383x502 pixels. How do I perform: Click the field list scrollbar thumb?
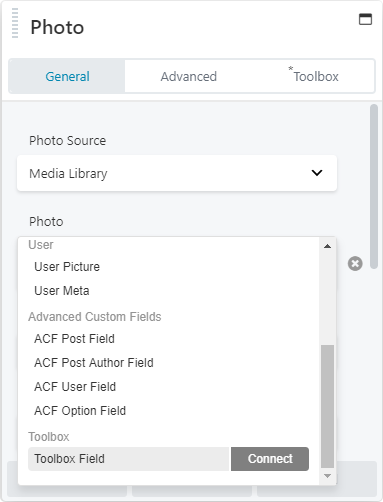pos(327,406)
